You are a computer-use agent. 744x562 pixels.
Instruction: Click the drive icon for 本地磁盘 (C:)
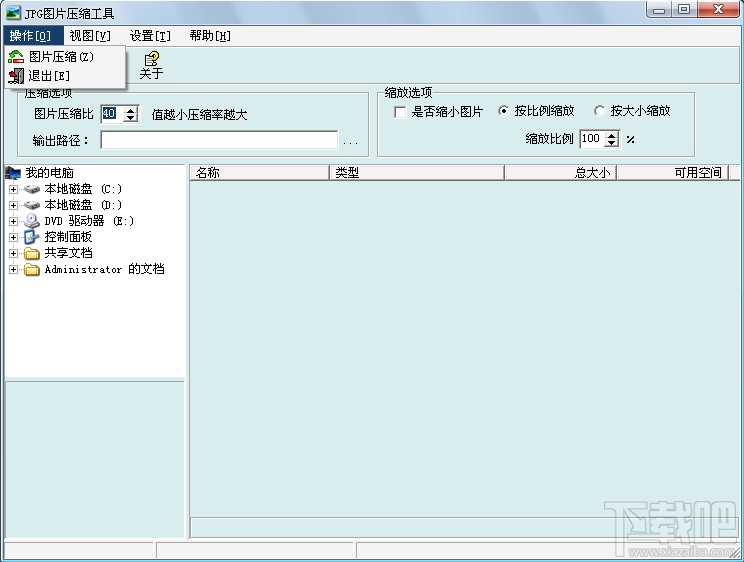pyautogui.click(x=32, y=189)
